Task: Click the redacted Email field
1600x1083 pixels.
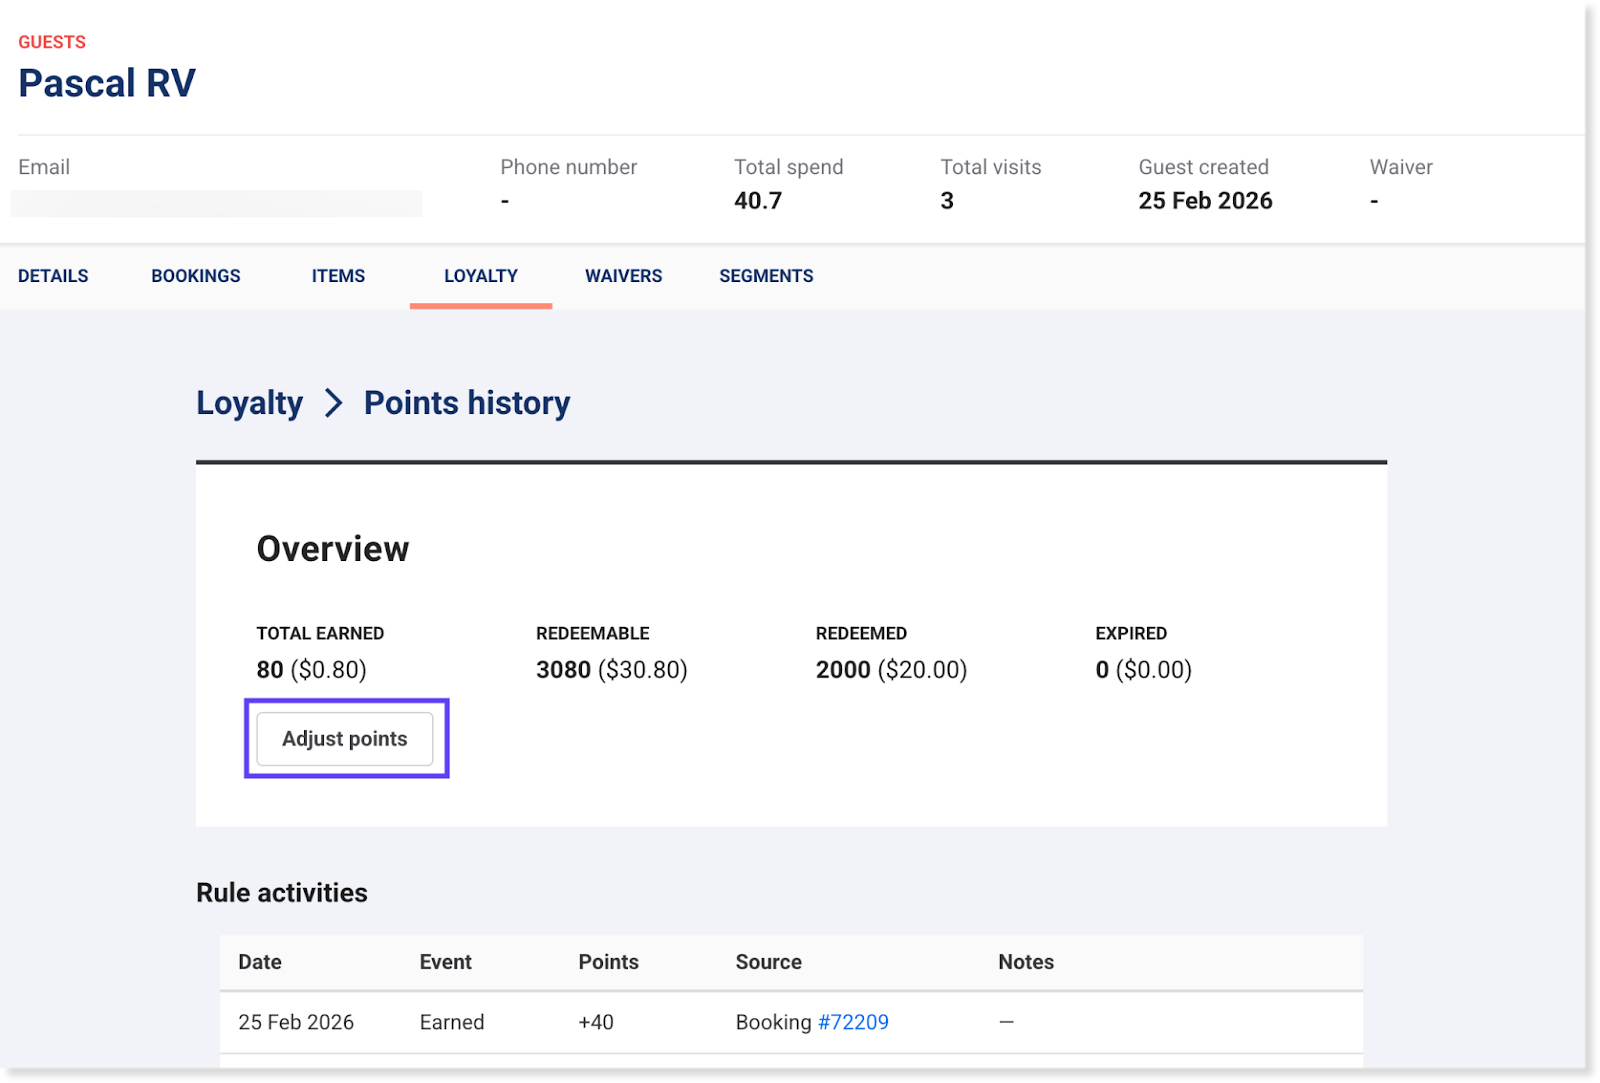Action: 216,203
